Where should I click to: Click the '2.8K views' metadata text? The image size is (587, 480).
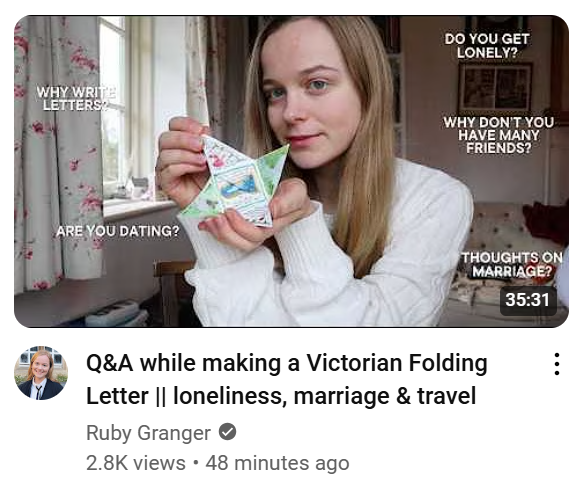(136, 463)
